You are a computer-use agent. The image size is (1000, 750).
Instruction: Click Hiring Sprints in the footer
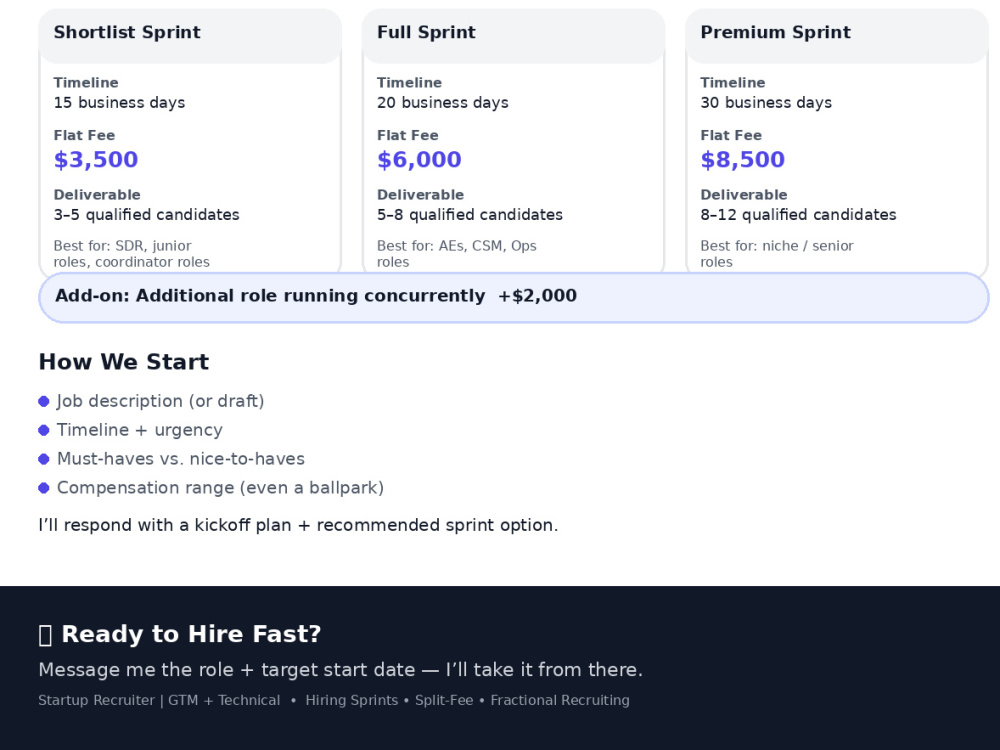coord(351,700)
